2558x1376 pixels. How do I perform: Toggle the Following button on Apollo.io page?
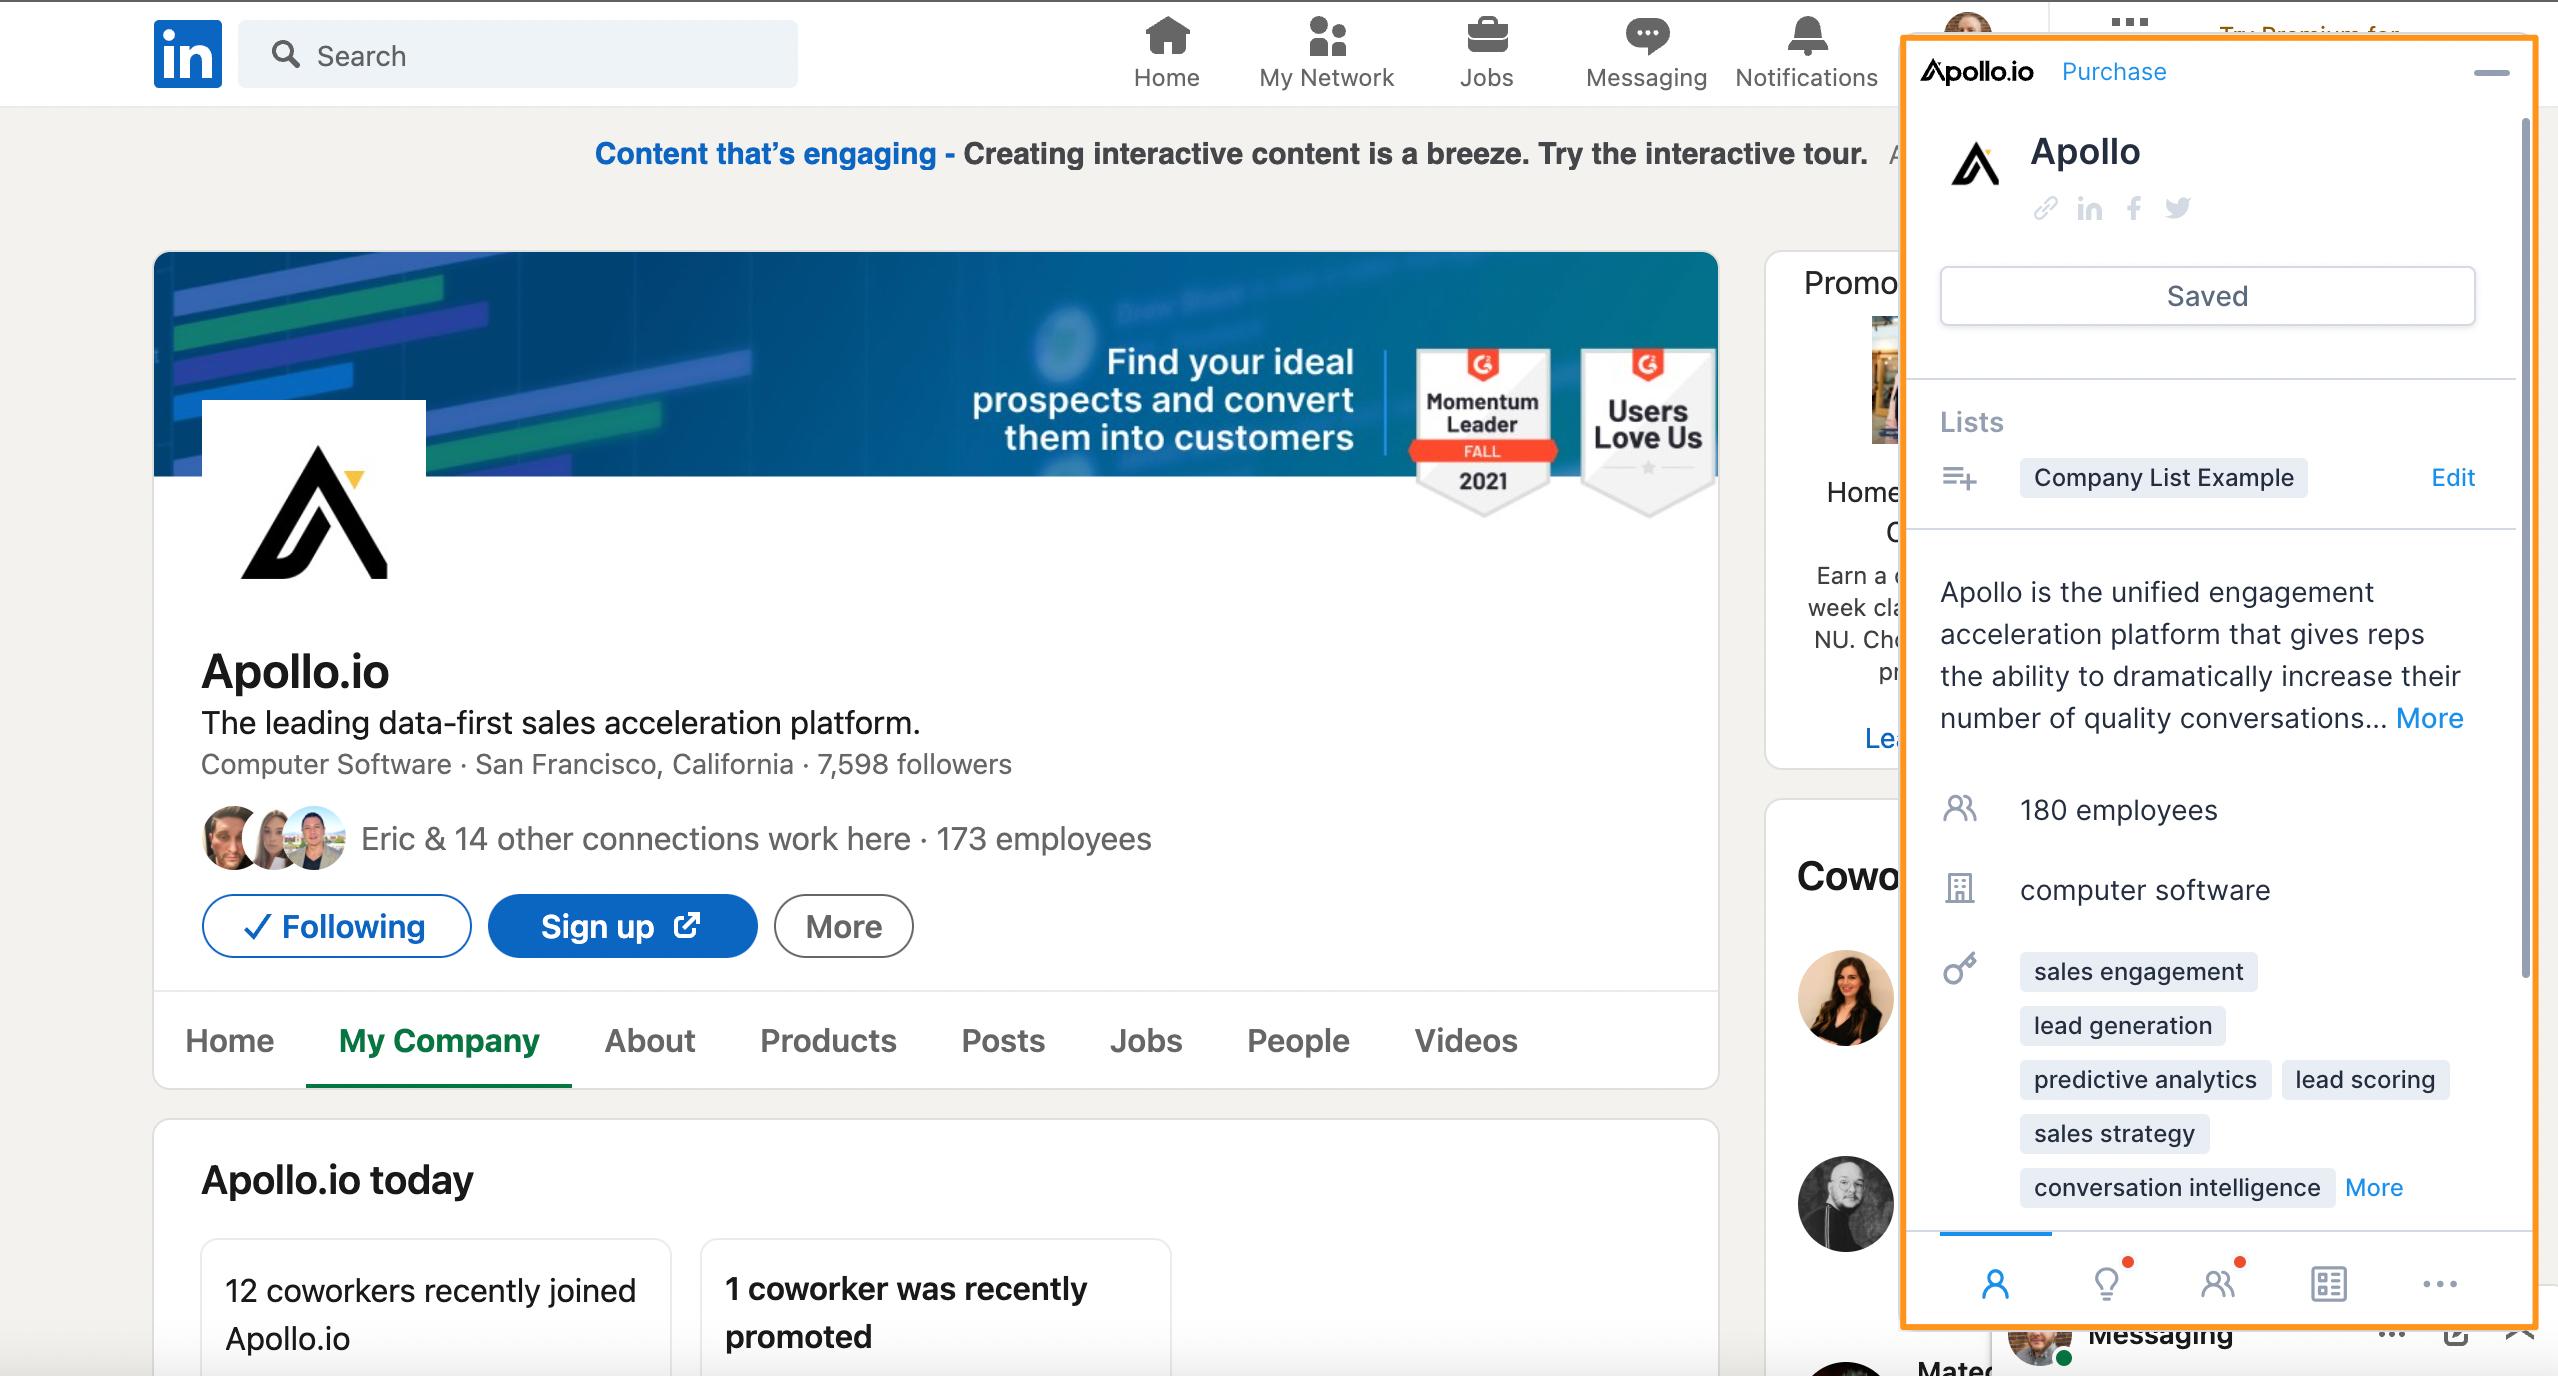point(336,926)
